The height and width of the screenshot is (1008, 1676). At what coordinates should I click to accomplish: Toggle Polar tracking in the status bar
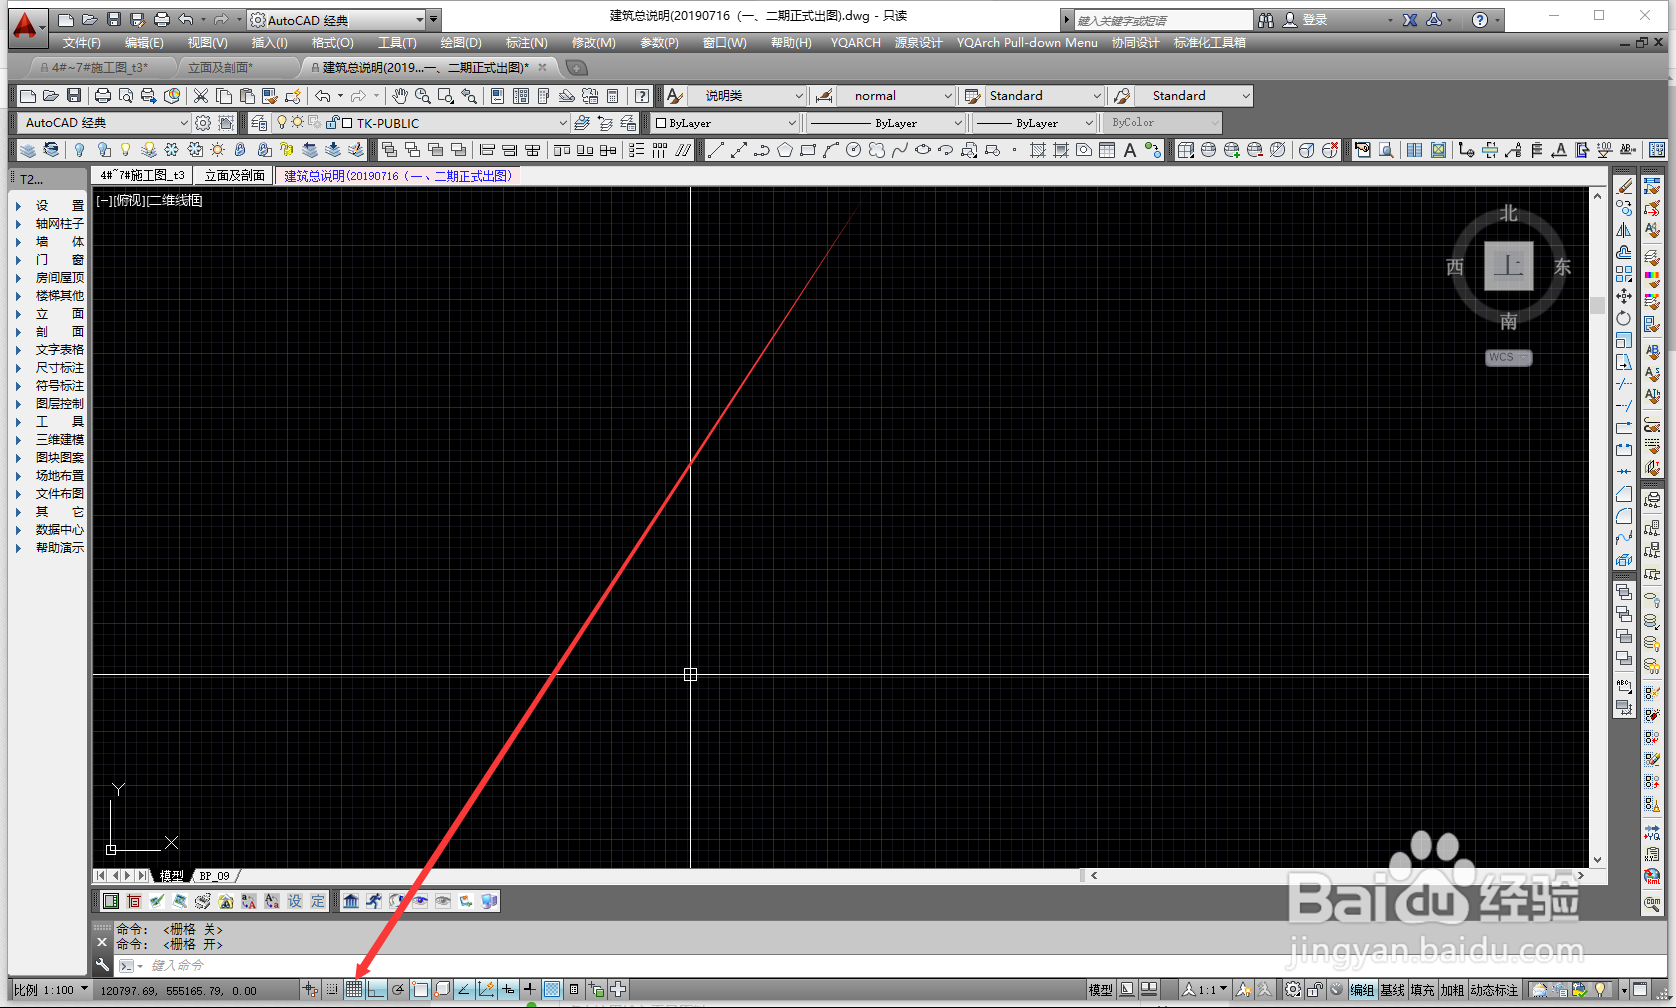[398, 990]
